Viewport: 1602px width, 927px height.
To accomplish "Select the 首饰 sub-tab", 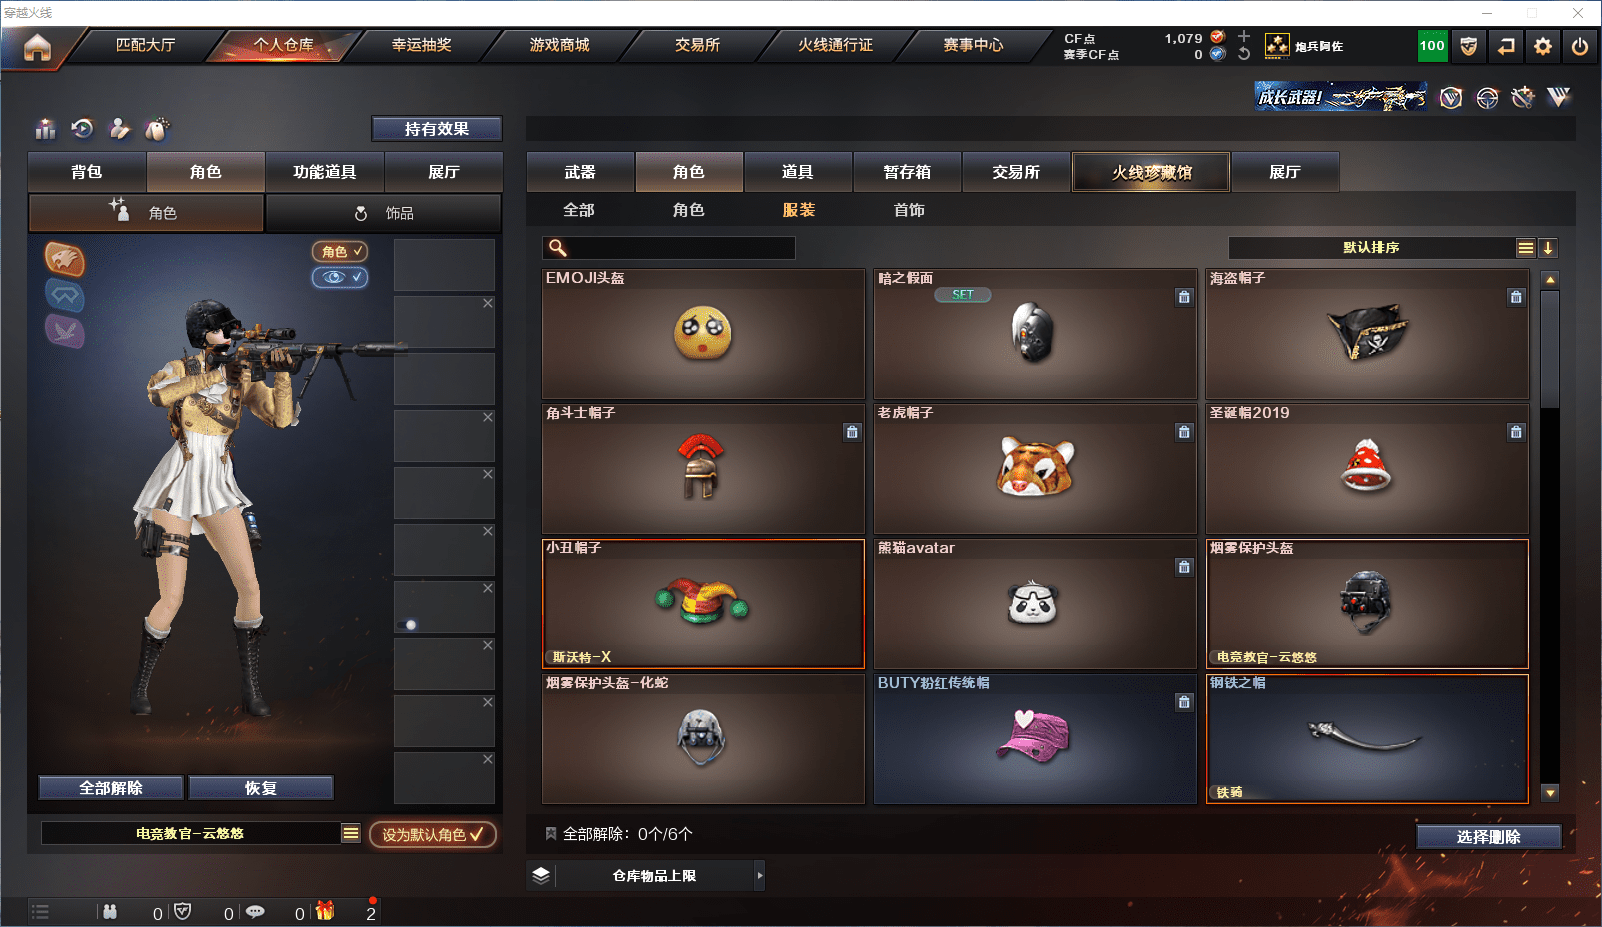I will click(x=909, y=210).
